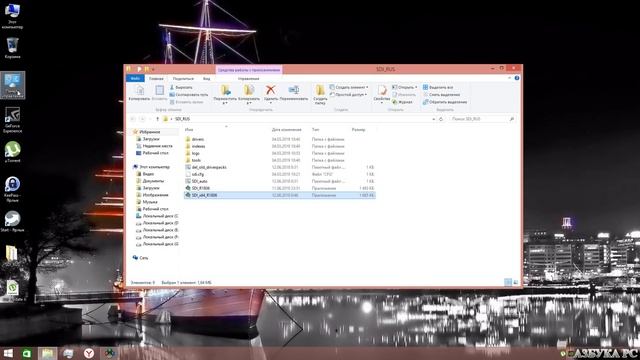
Task: Click the pink application tools contextual tab
Action: 249,70
